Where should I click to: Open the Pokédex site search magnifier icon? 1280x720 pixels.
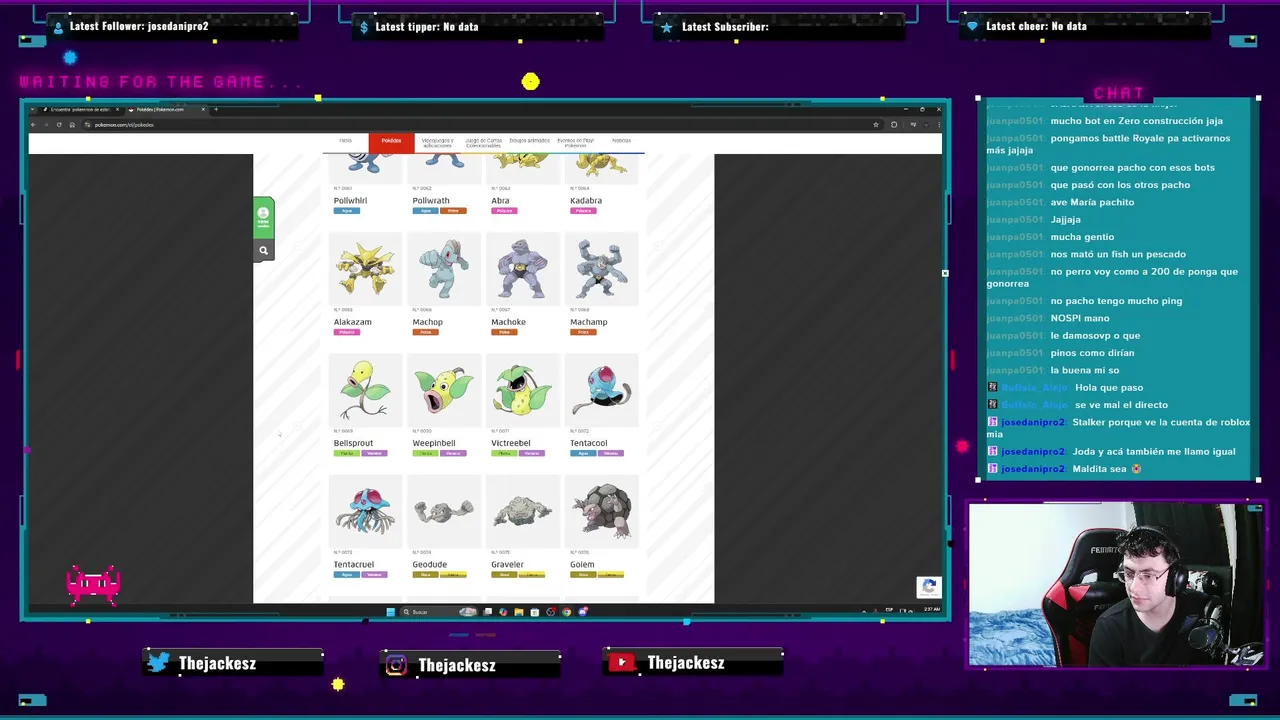(263, 251)
